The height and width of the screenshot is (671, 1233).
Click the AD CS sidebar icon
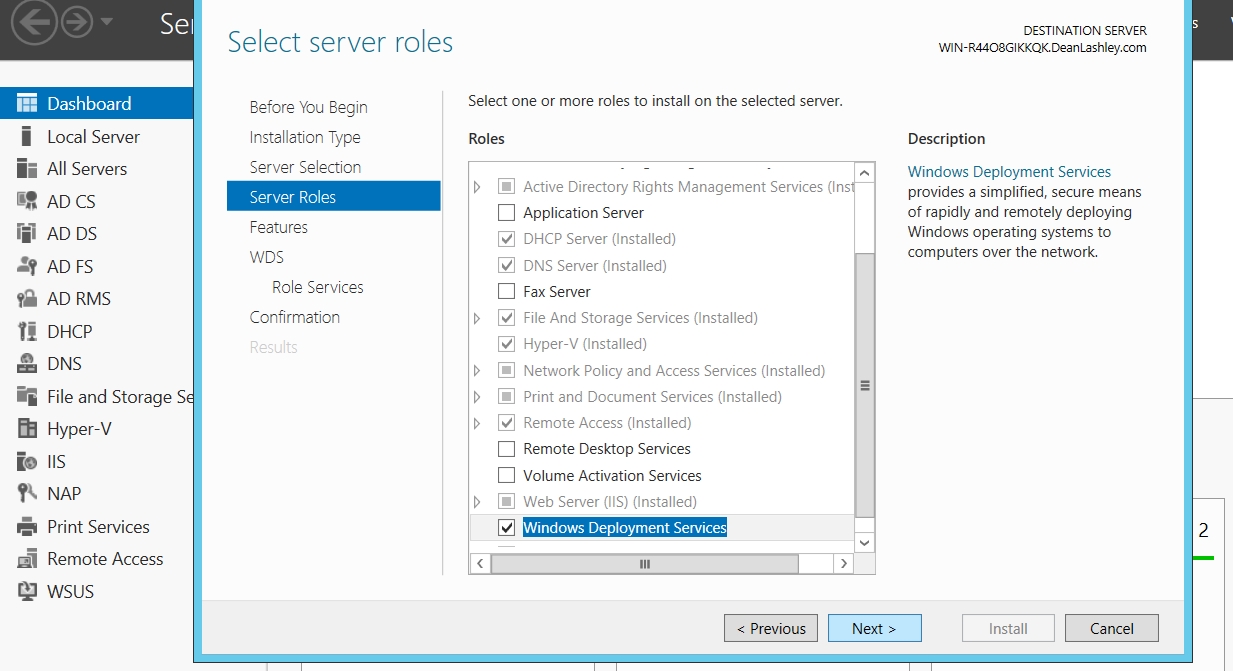point(27,201)
